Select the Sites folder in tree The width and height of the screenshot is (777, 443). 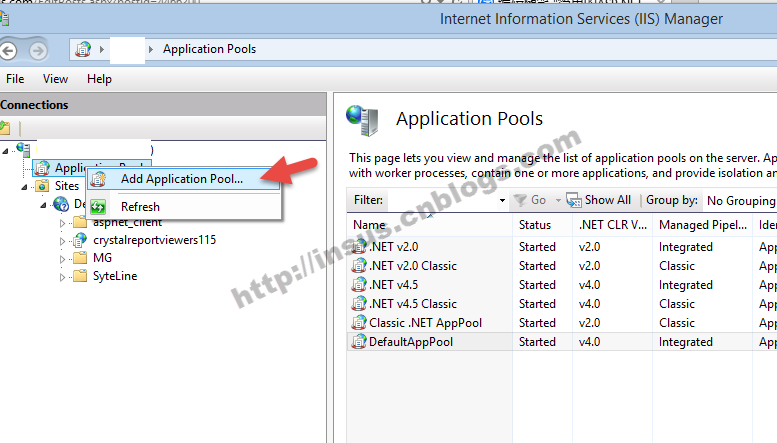click(67, 186)
